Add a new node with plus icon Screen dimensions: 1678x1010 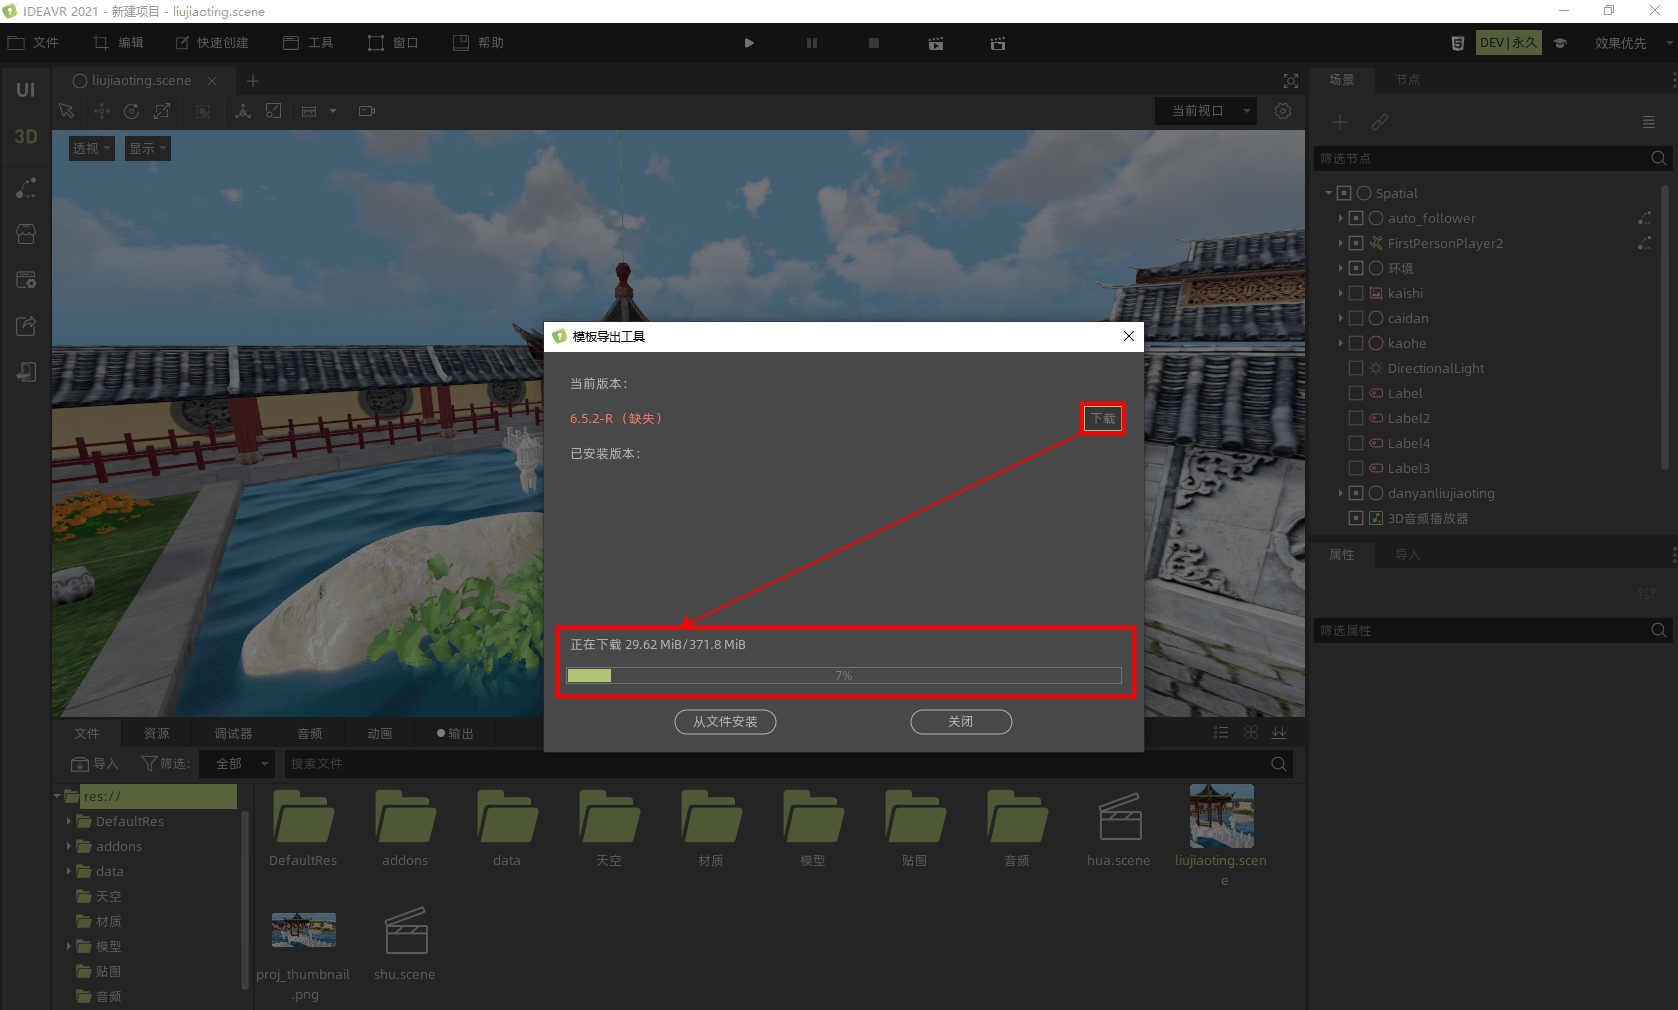pyautogui.click(x=1340, y=122)
